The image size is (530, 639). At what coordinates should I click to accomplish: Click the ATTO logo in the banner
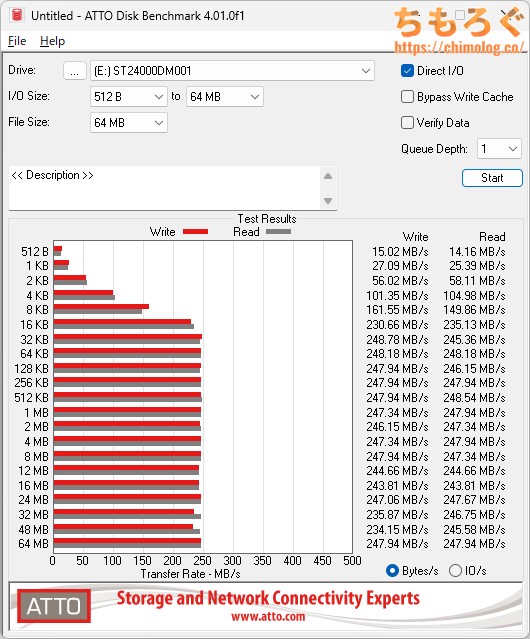pos(54,606)
